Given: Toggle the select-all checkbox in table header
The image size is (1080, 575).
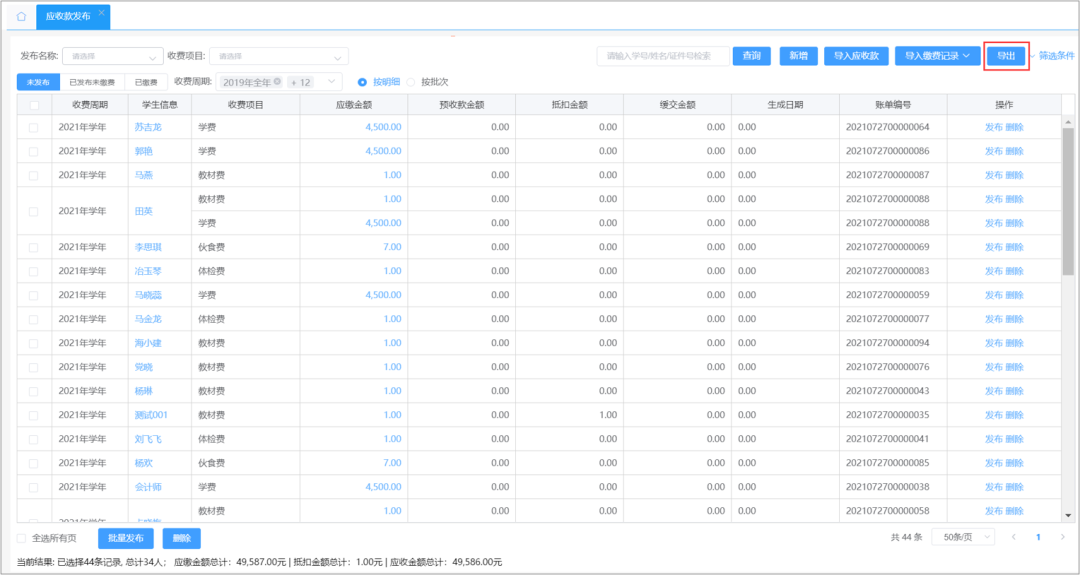Looking at the screenshot, I should click(34, 104).
